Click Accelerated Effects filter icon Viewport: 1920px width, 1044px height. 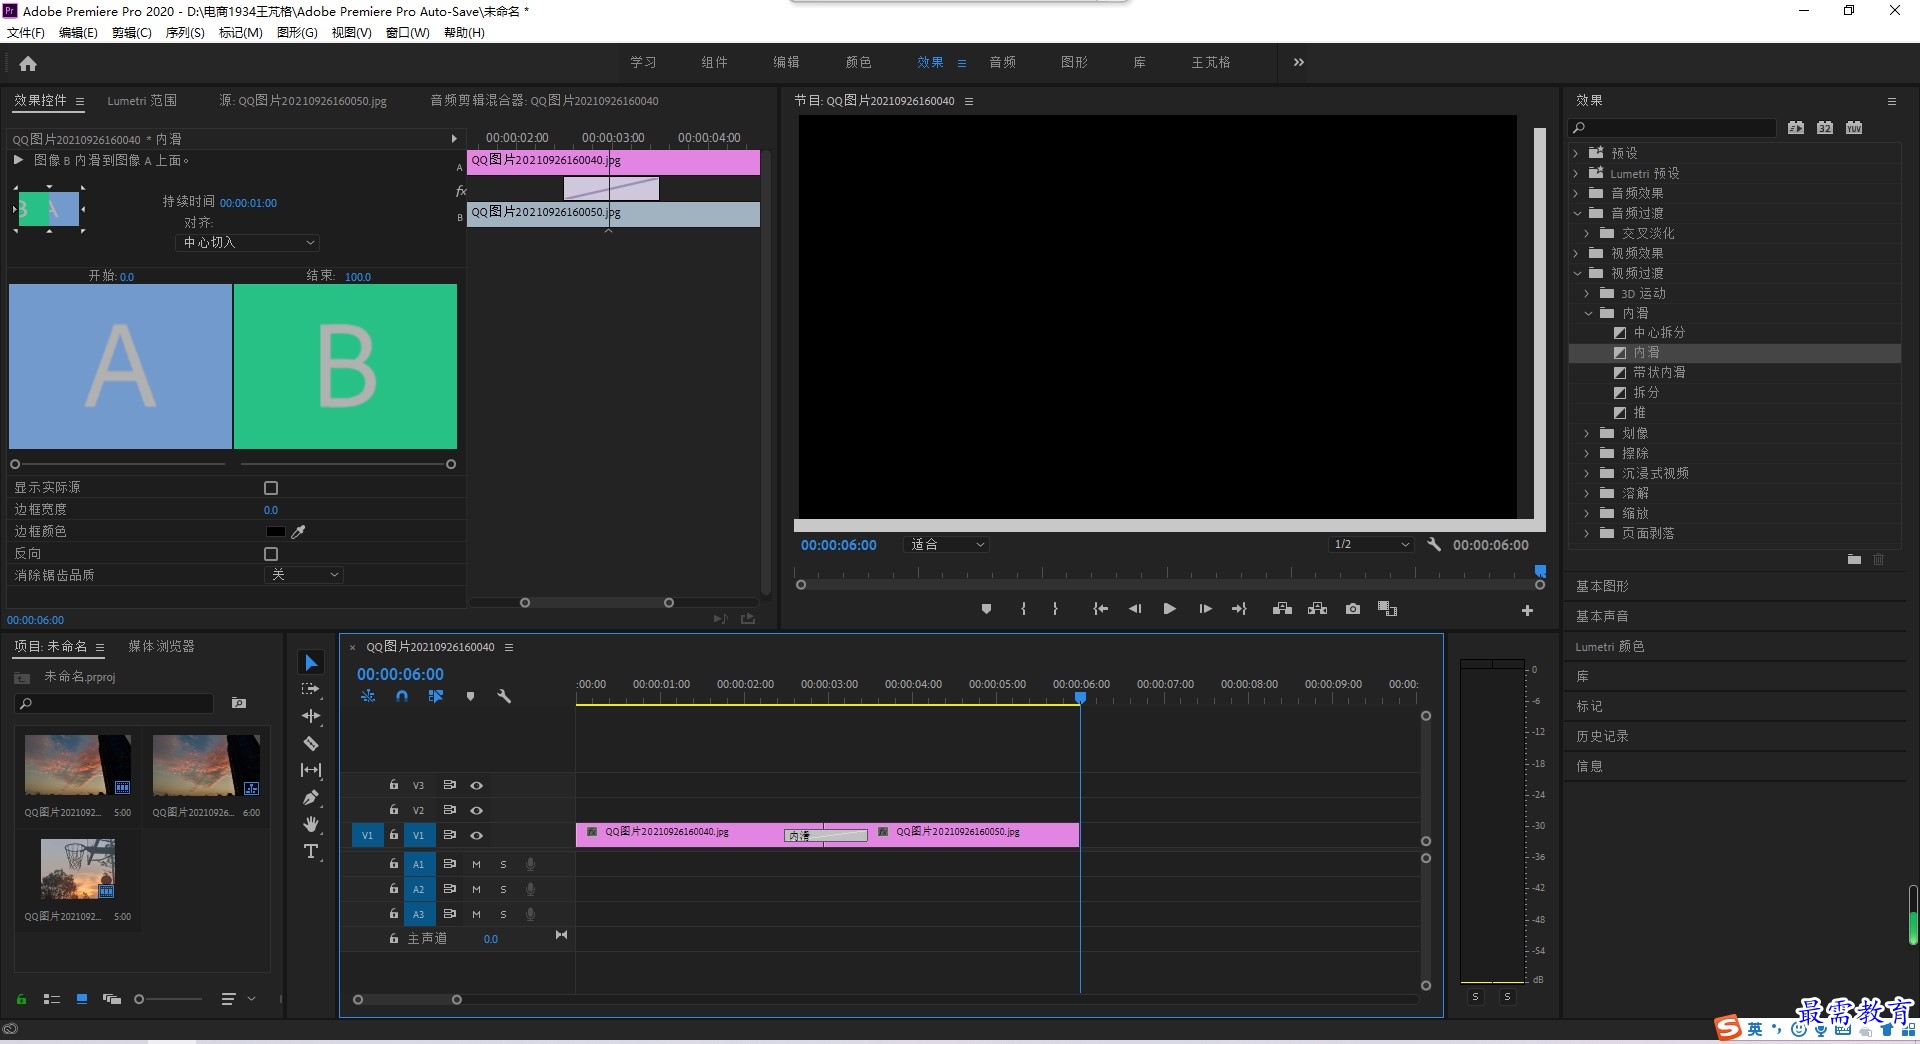(1796, 128)
